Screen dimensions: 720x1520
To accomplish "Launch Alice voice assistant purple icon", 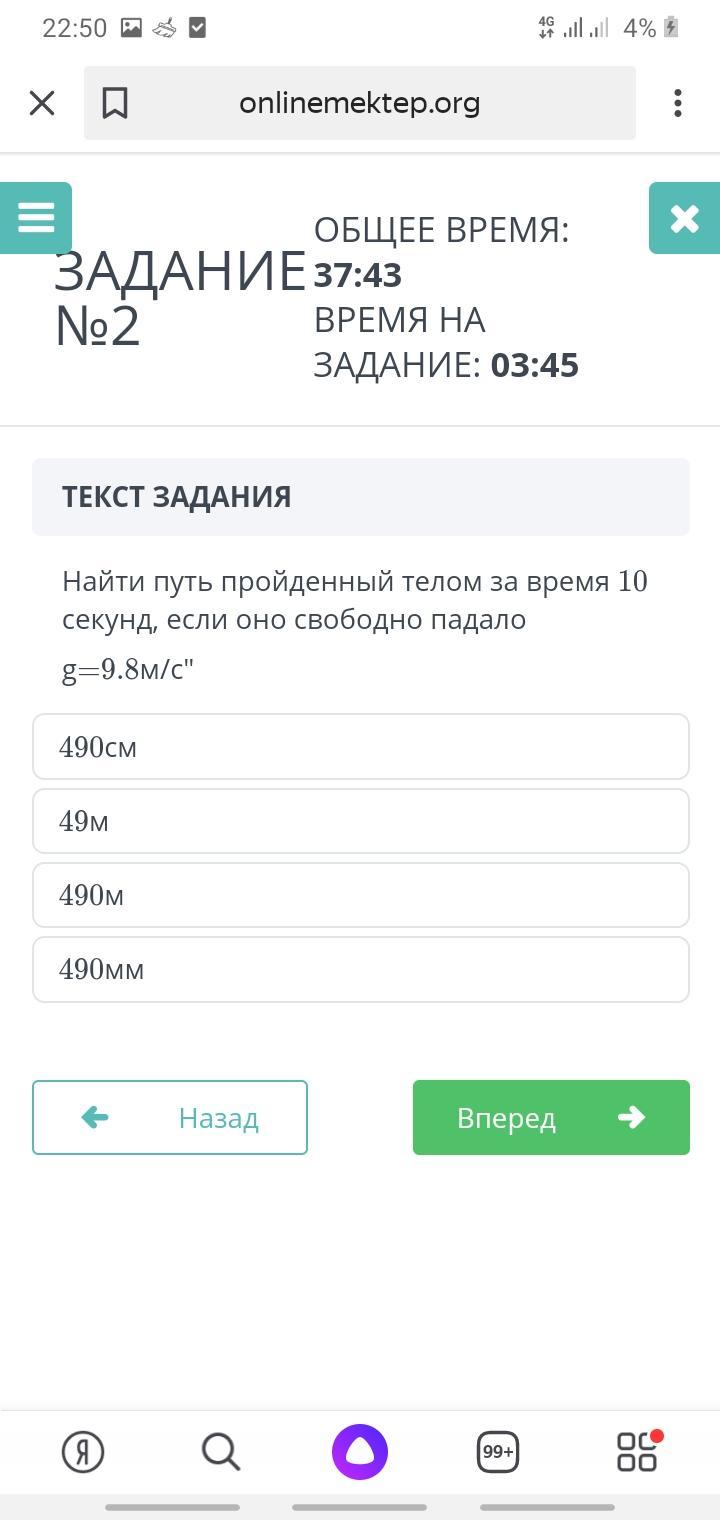I will click(360, 1452).
